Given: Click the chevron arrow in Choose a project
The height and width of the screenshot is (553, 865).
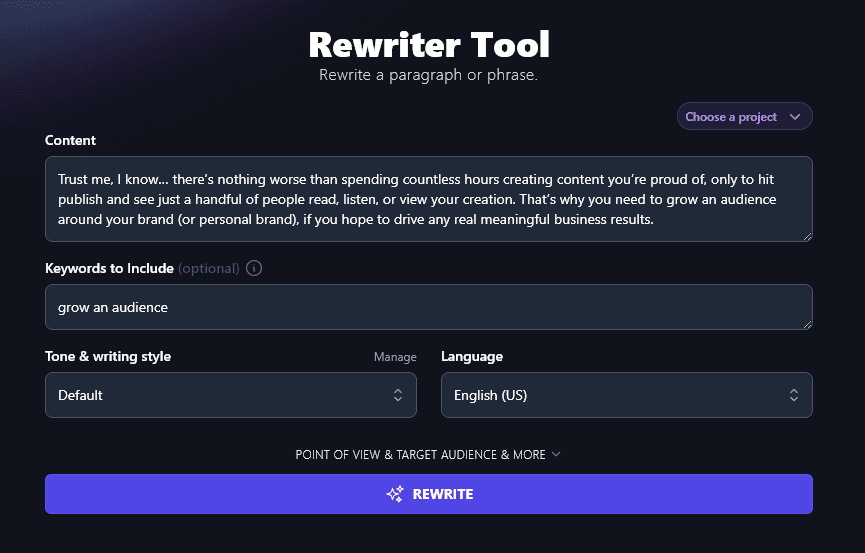Looking at the screenshot, I should (x=795, y=117).
